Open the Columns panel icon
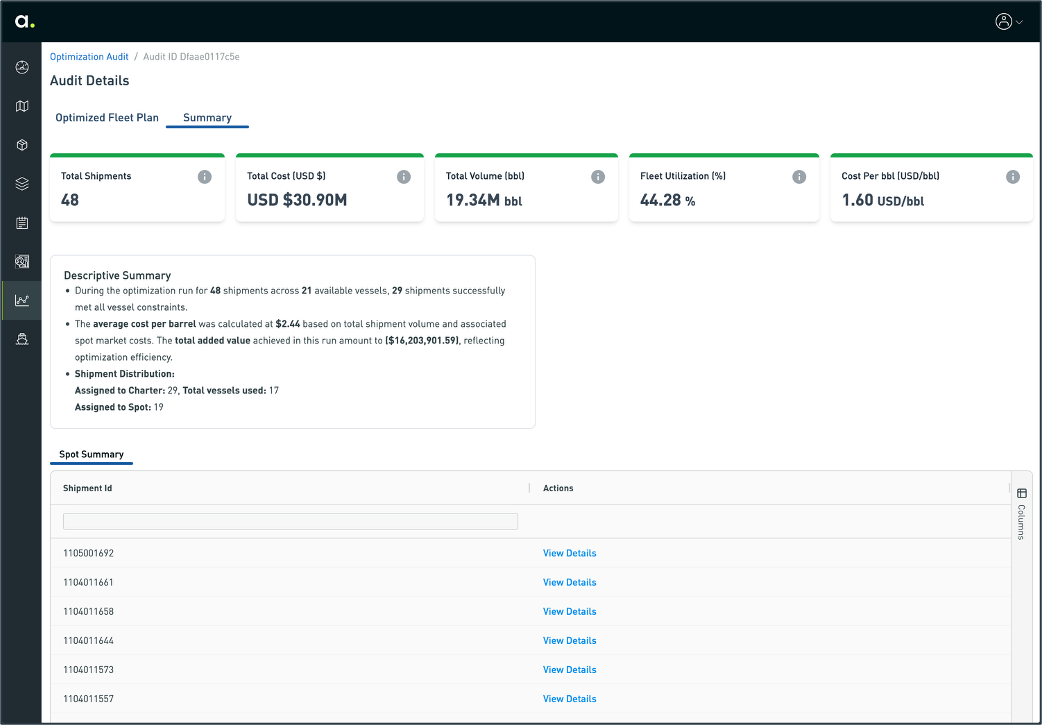The height and width of the screenshot is (726, 1042). [1022, 493]
